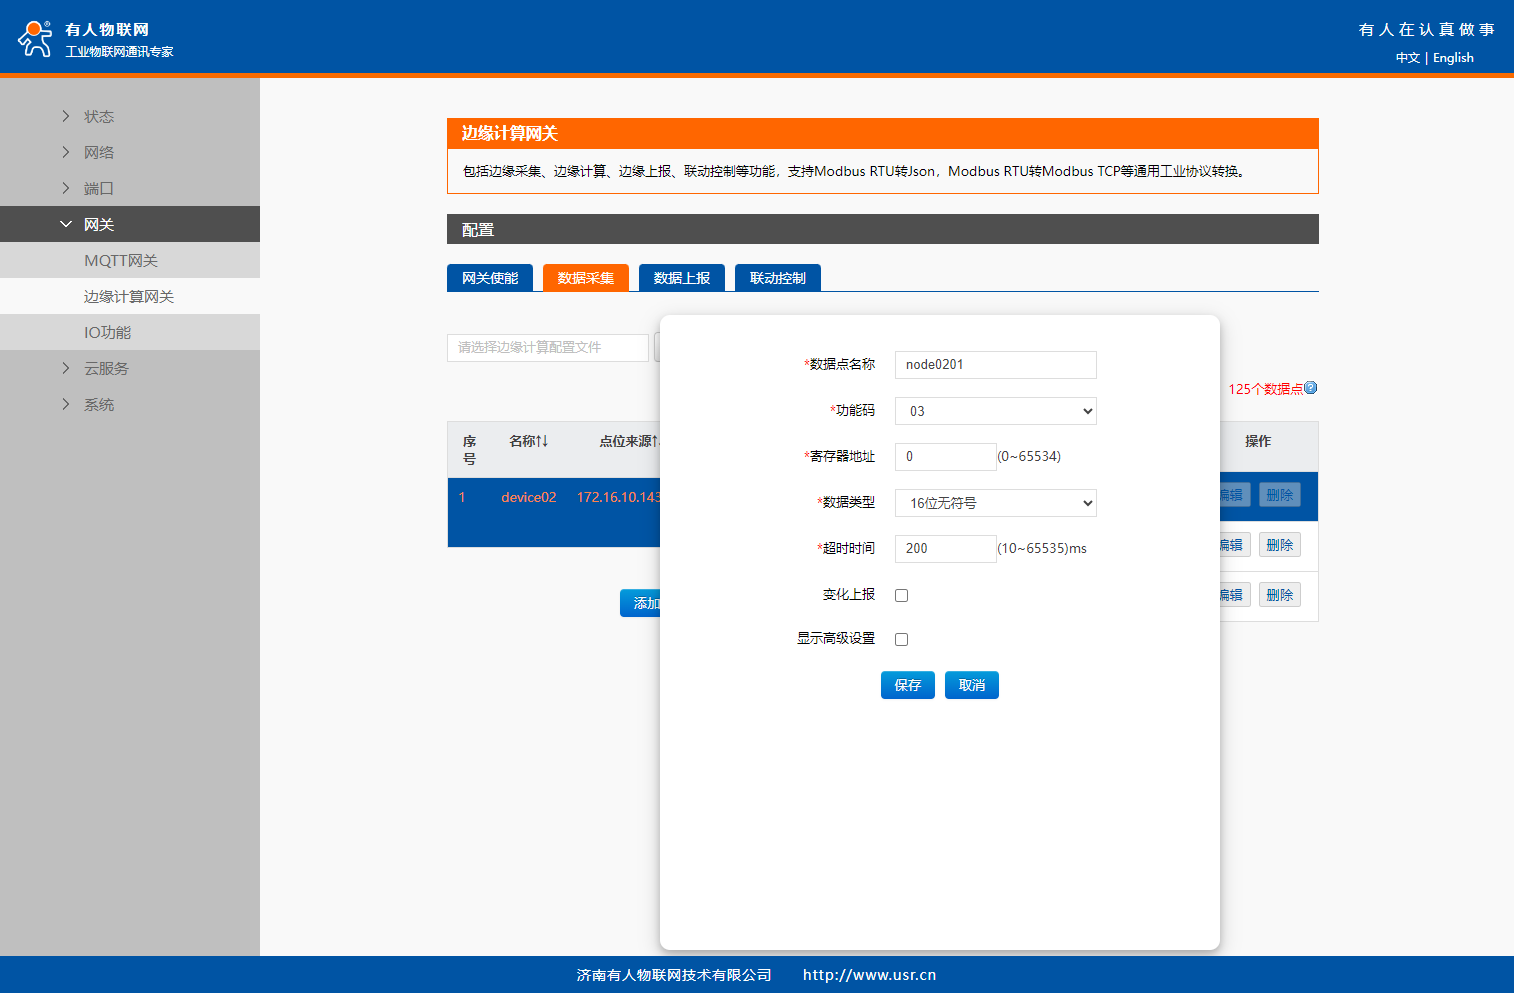Collapse the 网关 sidebar section

pyautogui.click(x=98, y=224)
